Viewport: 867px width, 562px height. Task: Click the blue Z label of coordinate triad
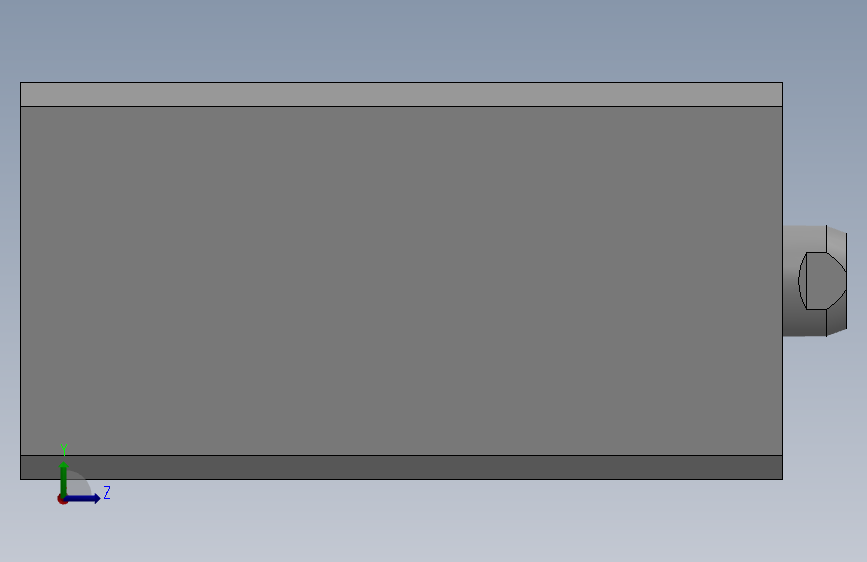point(107,492)
